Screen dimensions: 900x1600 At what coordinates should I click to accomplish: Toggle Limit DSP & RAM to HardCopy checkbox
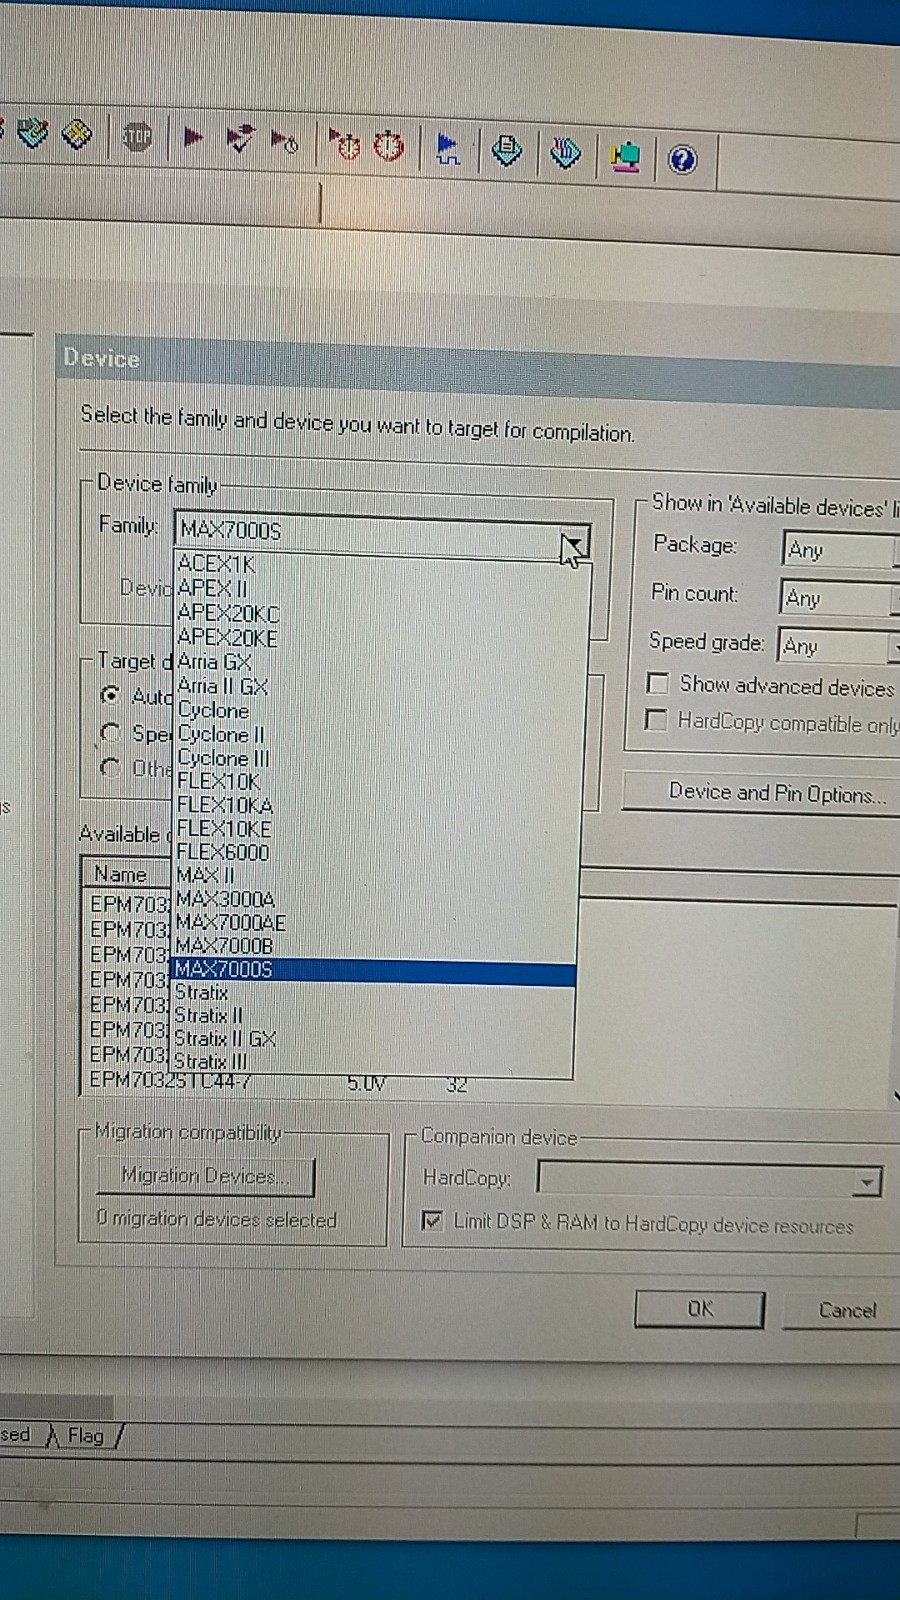pyautogui.click(x=432, y=1221)
